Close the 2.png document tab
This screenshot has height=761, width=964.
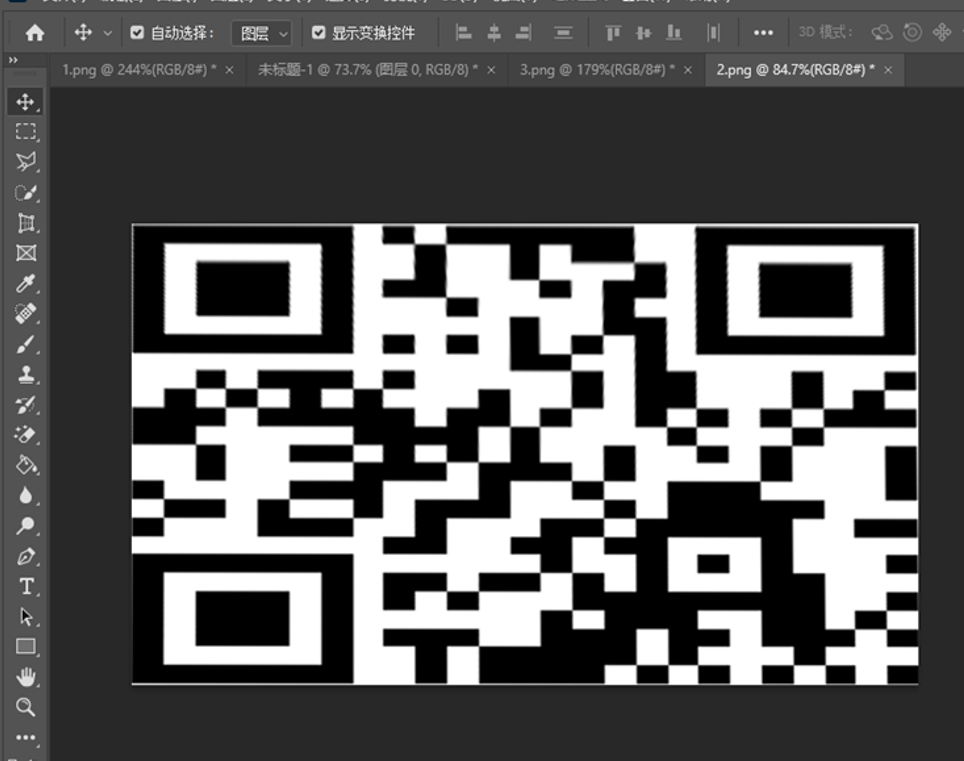[x=888, y=70]
